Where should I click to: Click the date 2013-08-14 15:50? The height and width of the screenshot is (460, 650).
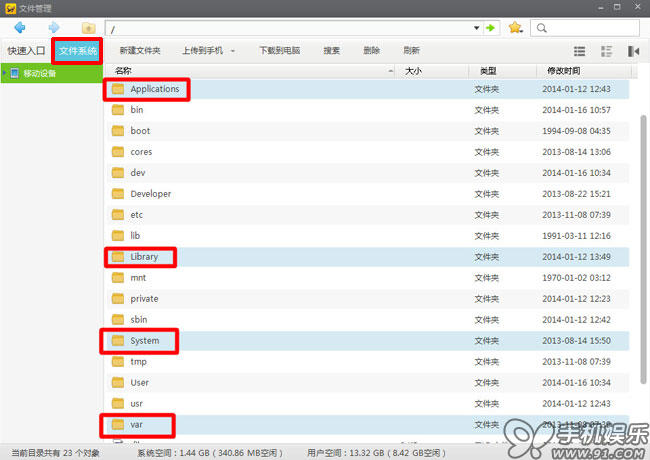click(576, 341)
